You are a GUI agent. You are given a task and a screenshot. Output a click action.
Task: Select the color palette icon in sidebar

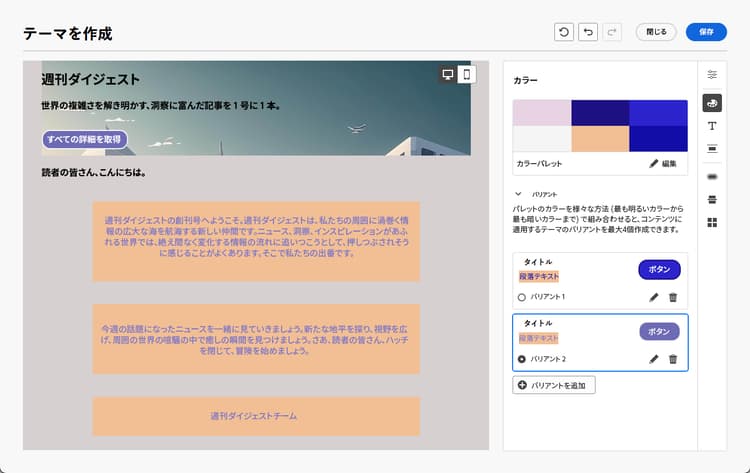(x=712, y=103)
